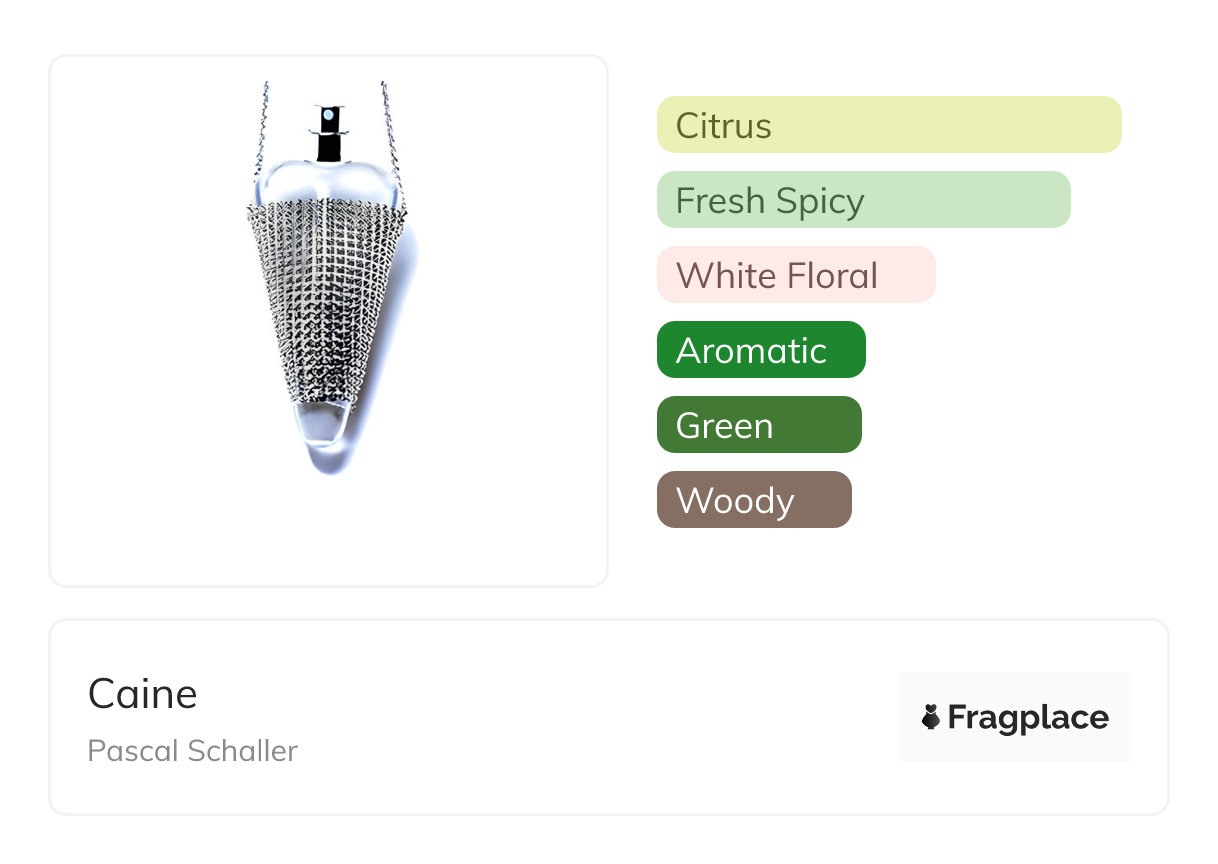This screenshot has width=1218, height=864.
Task: Choose the White Floral accord bar
Action: [795, 275]
